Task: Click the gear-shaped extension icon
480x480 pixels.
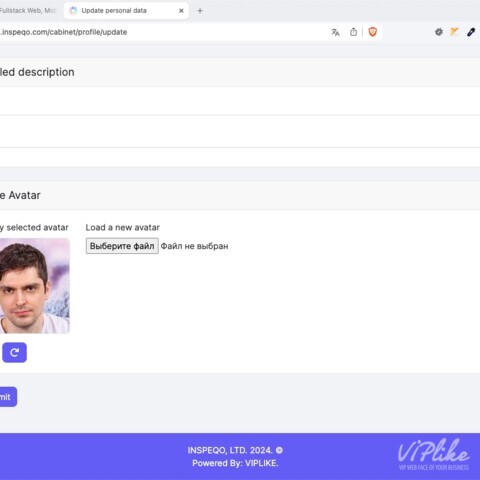Action: pyautogui.click(x=439, y=32)
